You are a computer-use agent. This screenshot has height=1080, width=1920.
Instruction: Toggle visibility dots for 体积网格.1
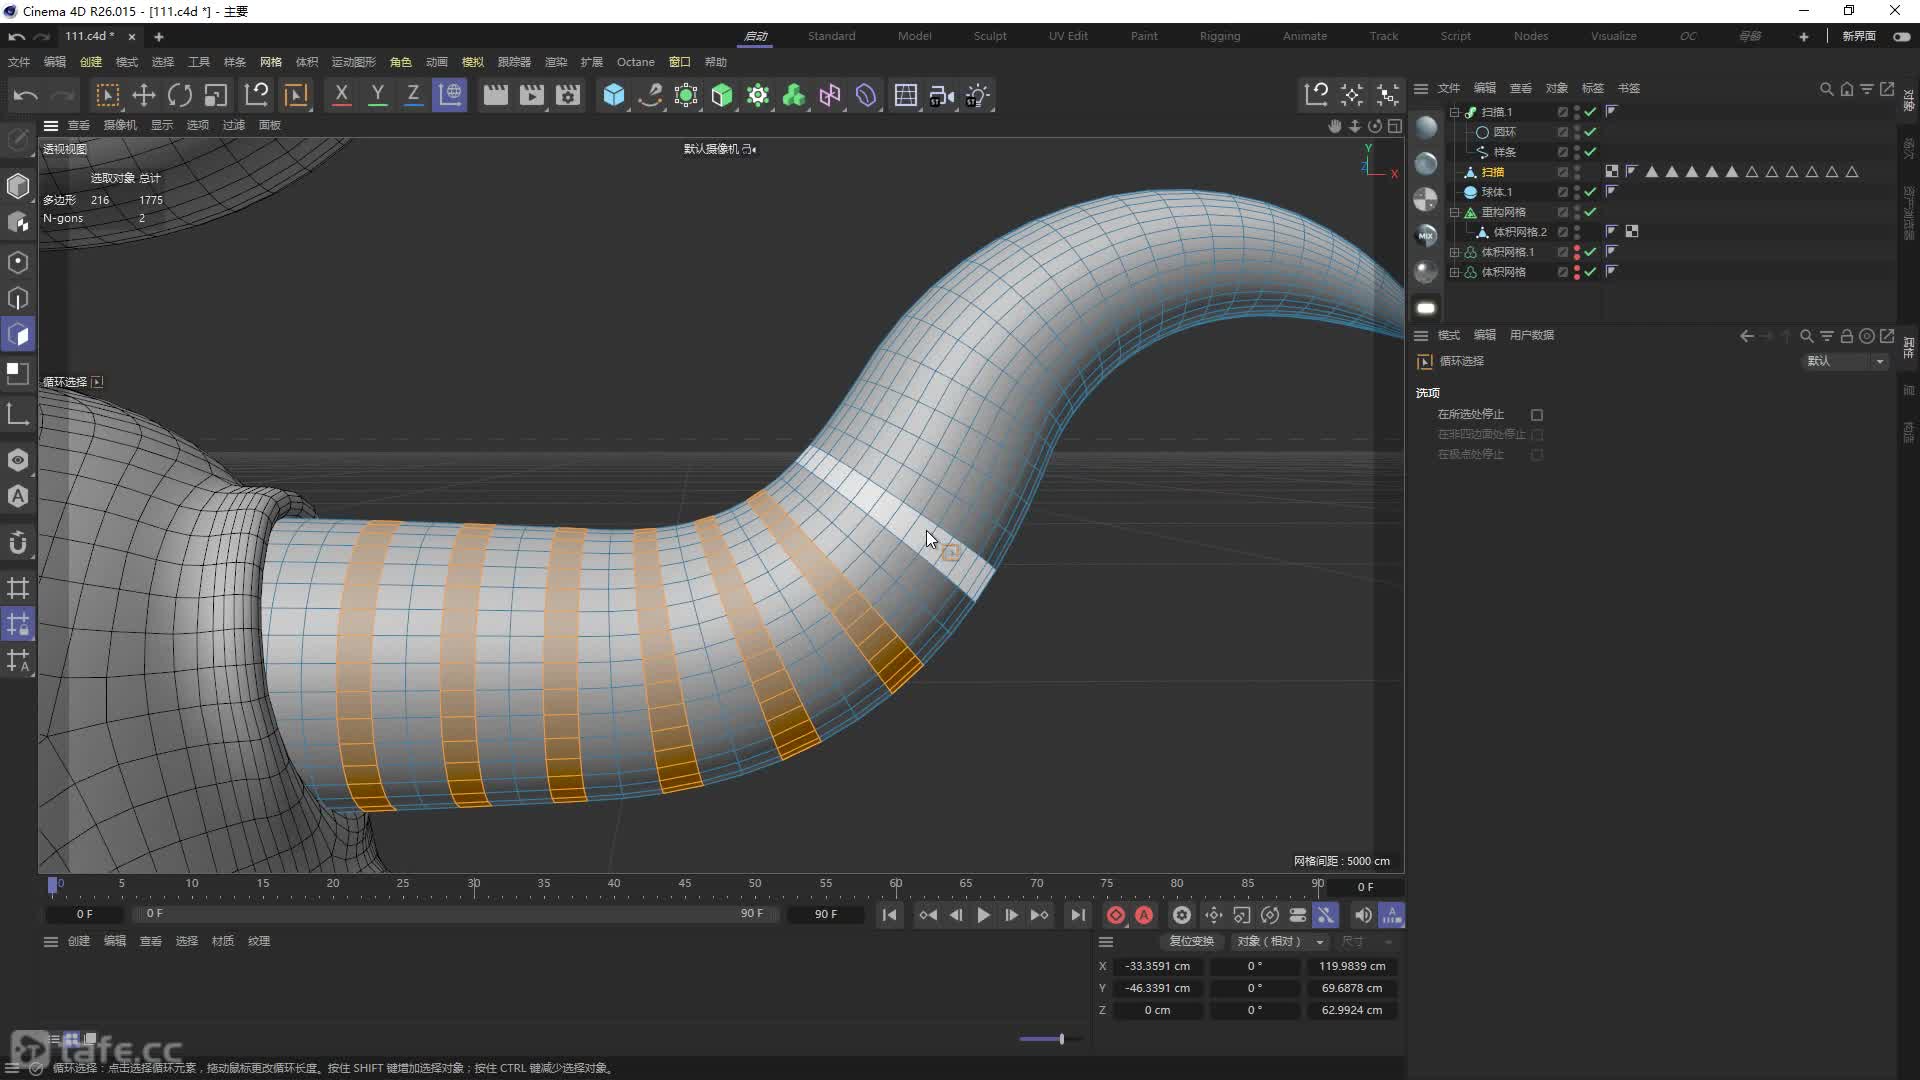[1577, 251]
